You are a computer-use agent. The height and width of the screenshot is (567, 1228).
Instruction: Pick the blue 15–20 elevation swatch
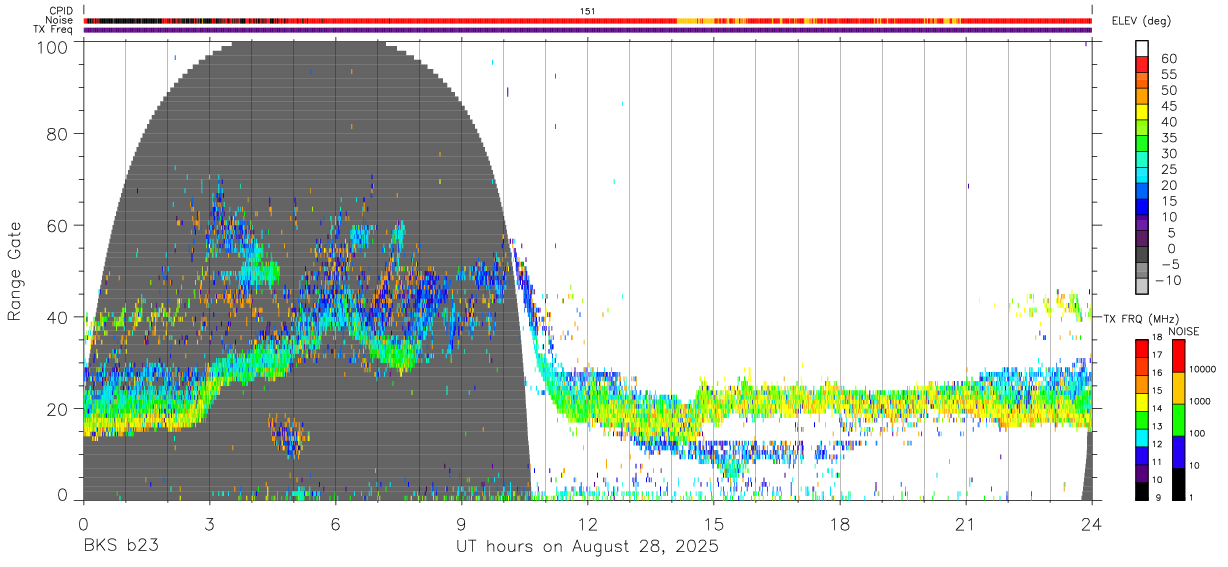pyautogui.click(x=1142, y=193)
